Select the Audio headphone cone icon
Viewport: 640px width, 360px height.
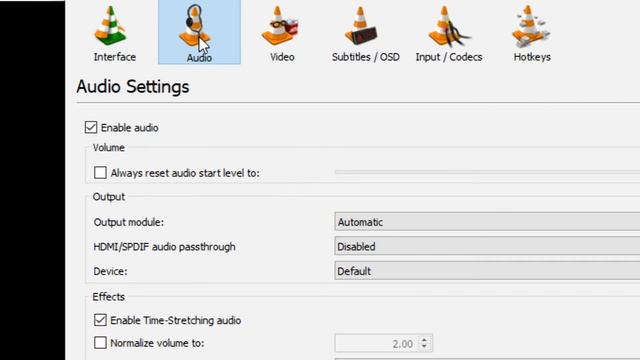pos(195,25)
